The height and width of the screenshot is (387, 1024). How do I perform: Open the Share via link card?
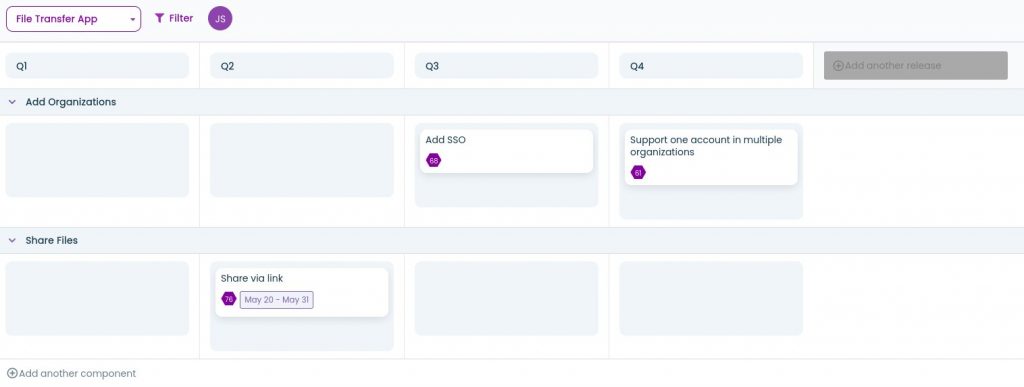point(302,292)
